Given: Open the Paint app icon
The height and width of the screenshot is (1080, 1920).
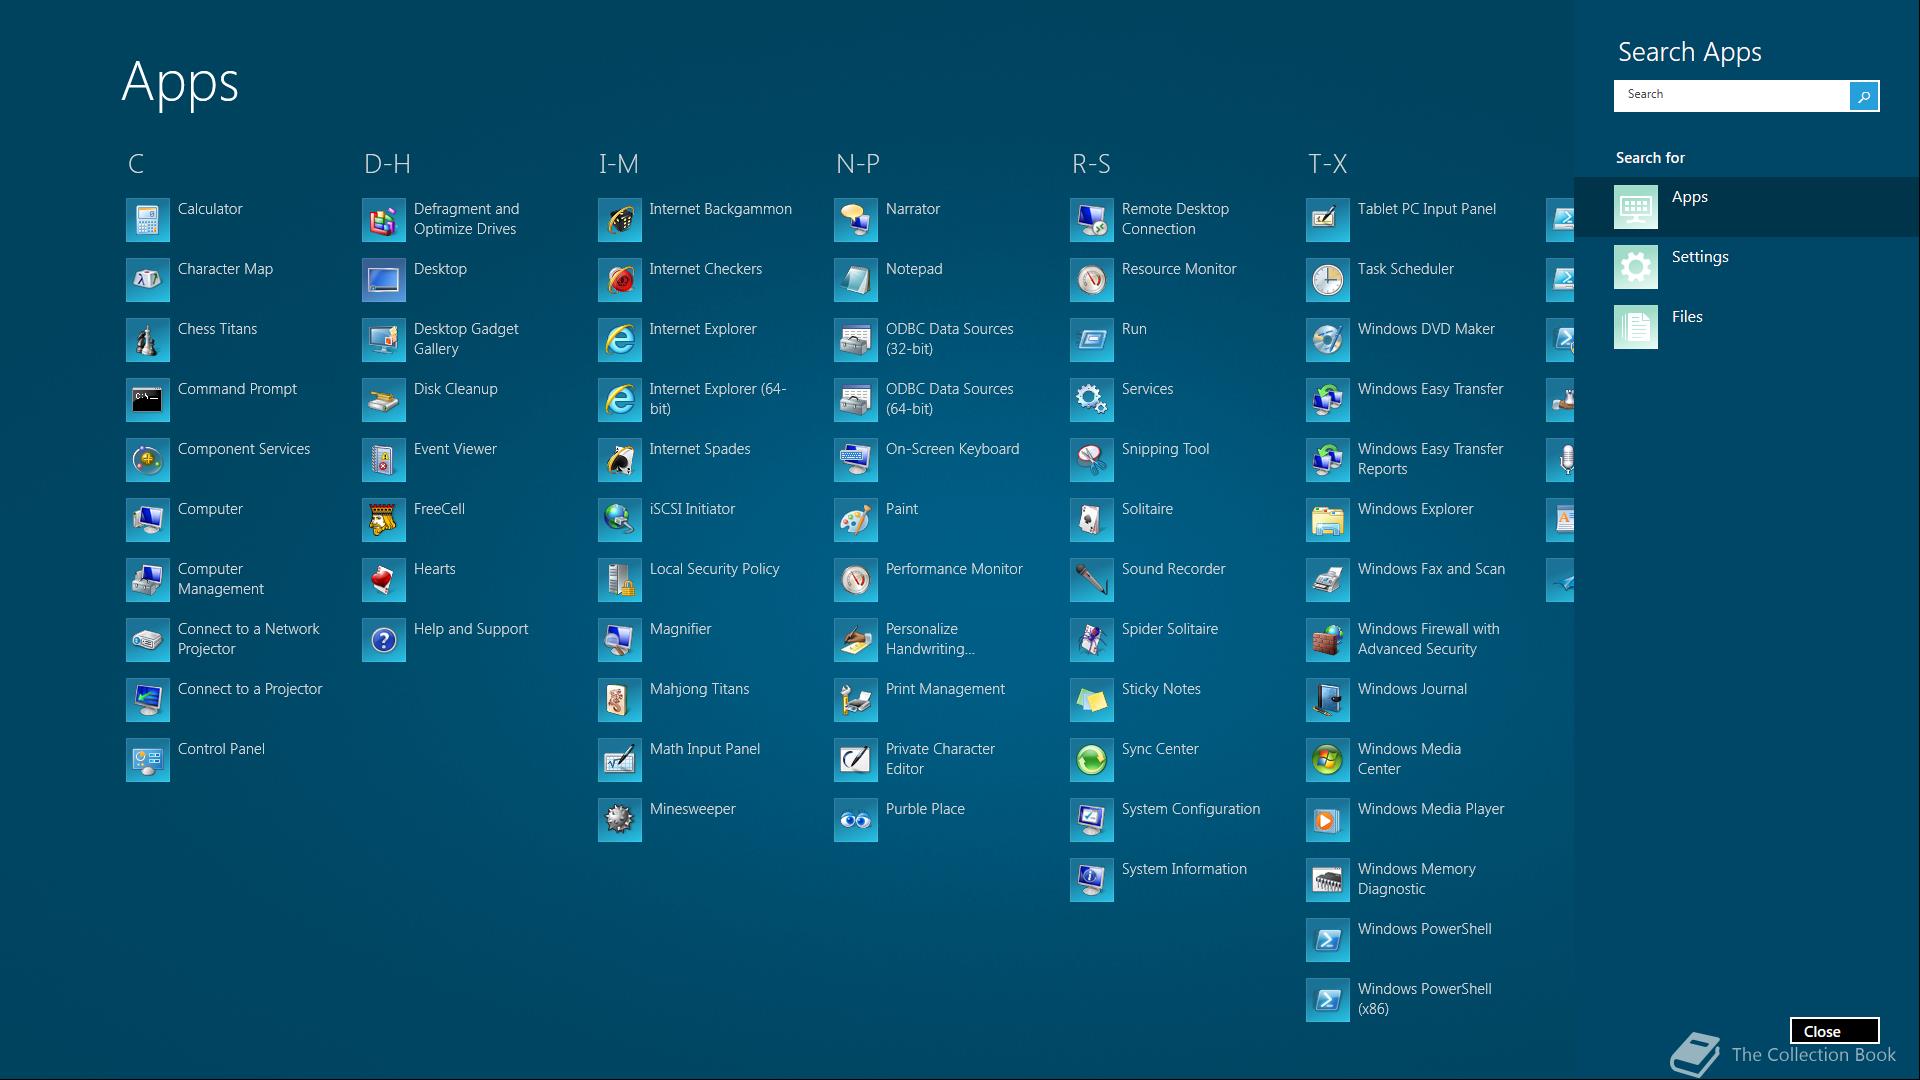Looking at the screenshot, I should click(x=856, y=520).
